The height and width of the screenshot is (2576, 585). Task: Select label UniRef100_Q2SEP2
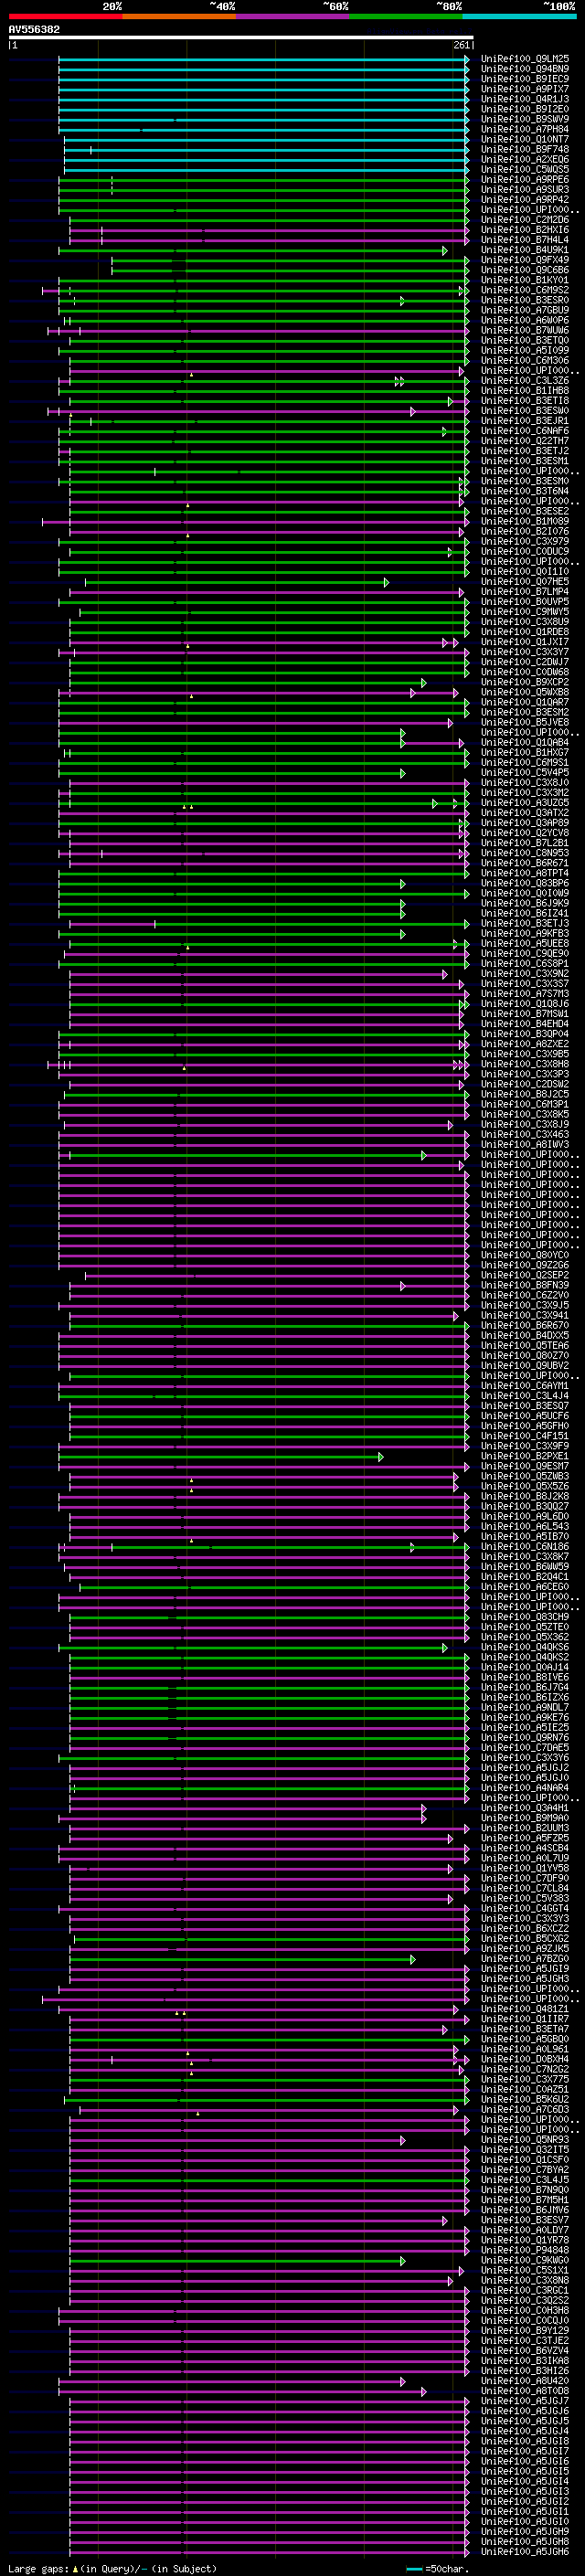(525, 1276)
